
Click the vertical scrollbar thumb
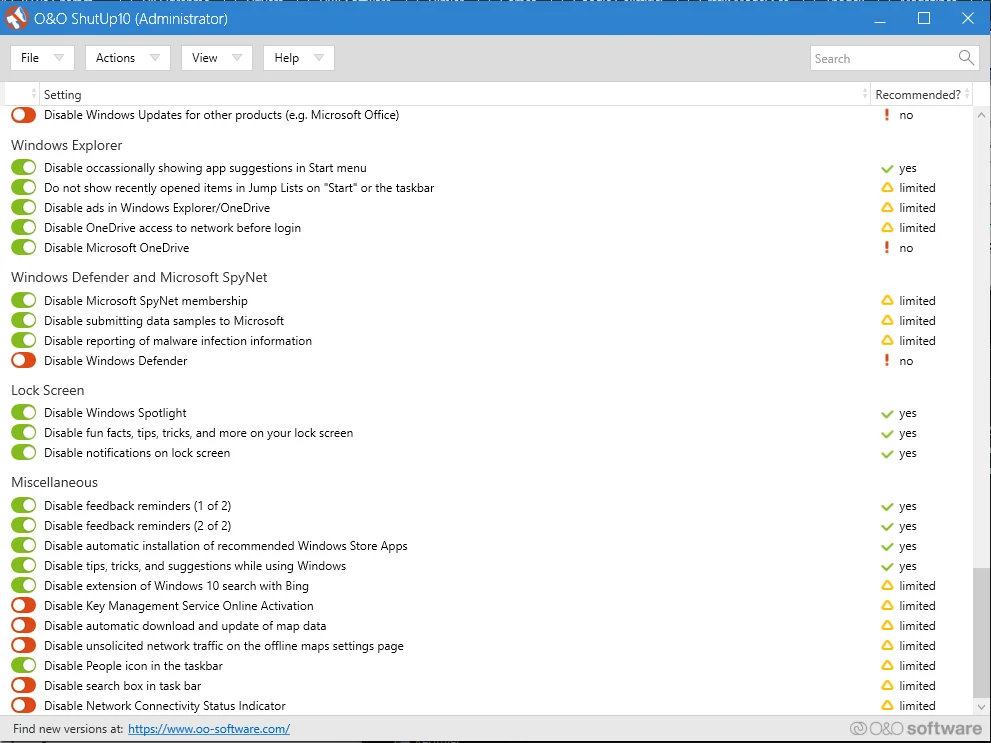[x=981, y=632]
